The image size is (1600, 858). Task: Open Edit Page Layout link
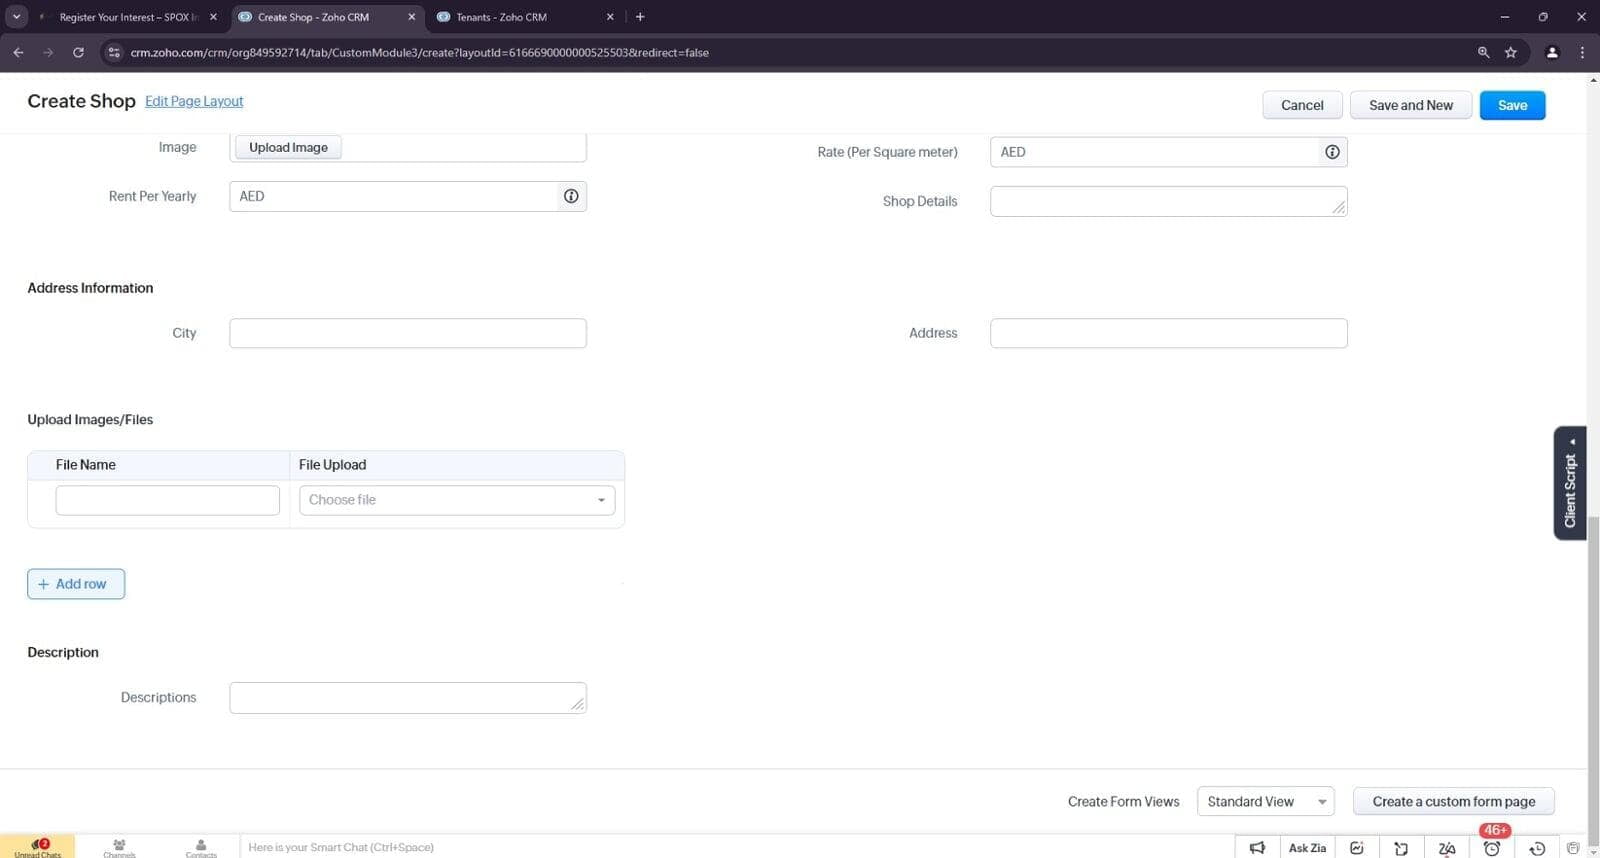194,101
